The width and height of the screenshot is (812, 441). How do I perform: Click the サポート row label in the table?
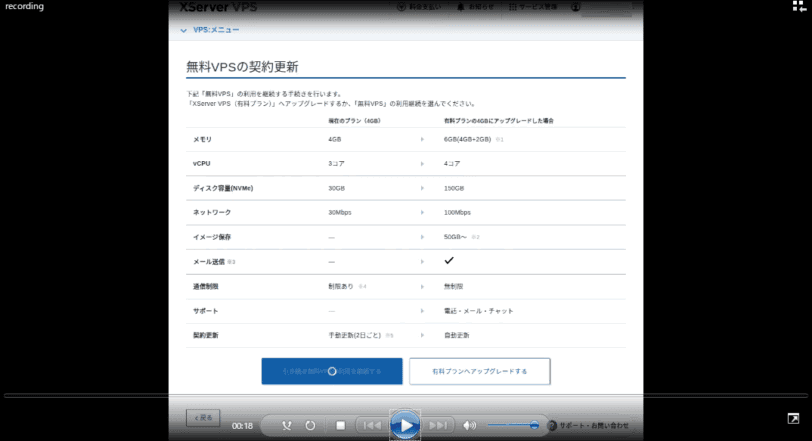[x=206, y=311]
